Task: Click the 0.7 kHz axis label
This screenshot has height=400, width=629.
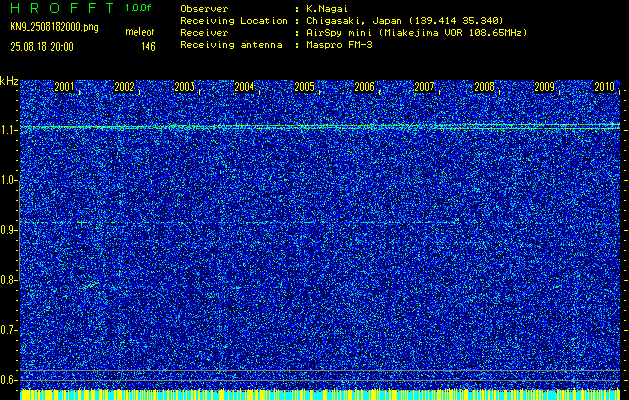Action: (8, 330)
